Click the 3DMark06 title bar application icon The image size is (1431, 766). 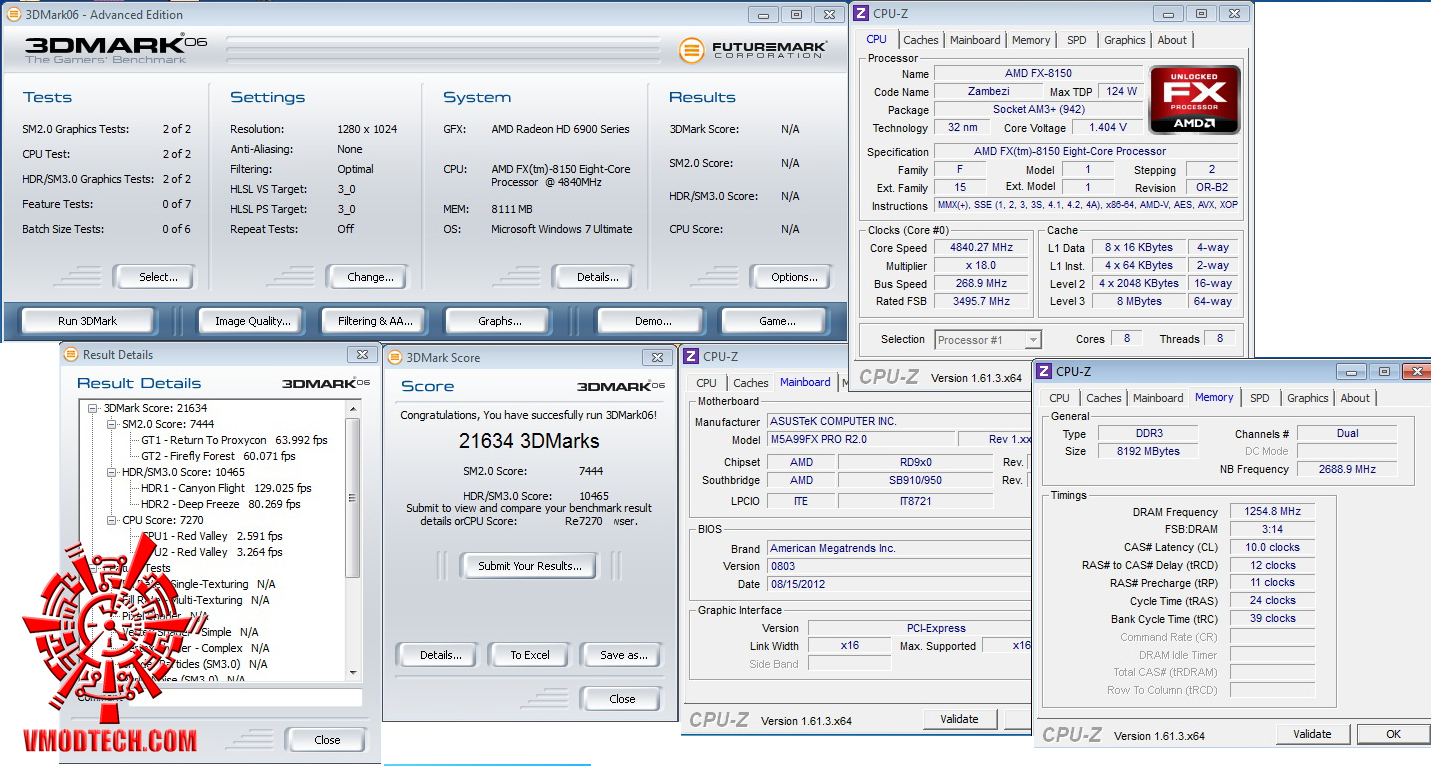pyautogui.click(x=14, y=15)
